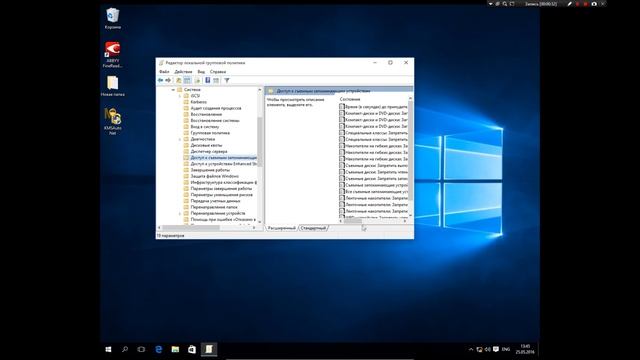Image resolution: width=640 pixels, height=360 pixels.
Task: Click the ABBYY FineReader desktop icon
Action: pyautogui.click(x=113, y=54)
